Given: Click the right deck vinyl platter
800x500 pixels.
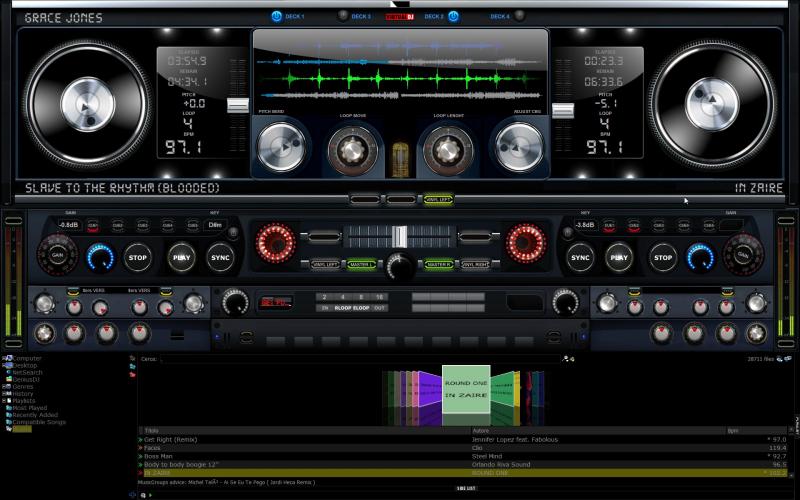Looking at the screenshot, I should pos(712,105).
